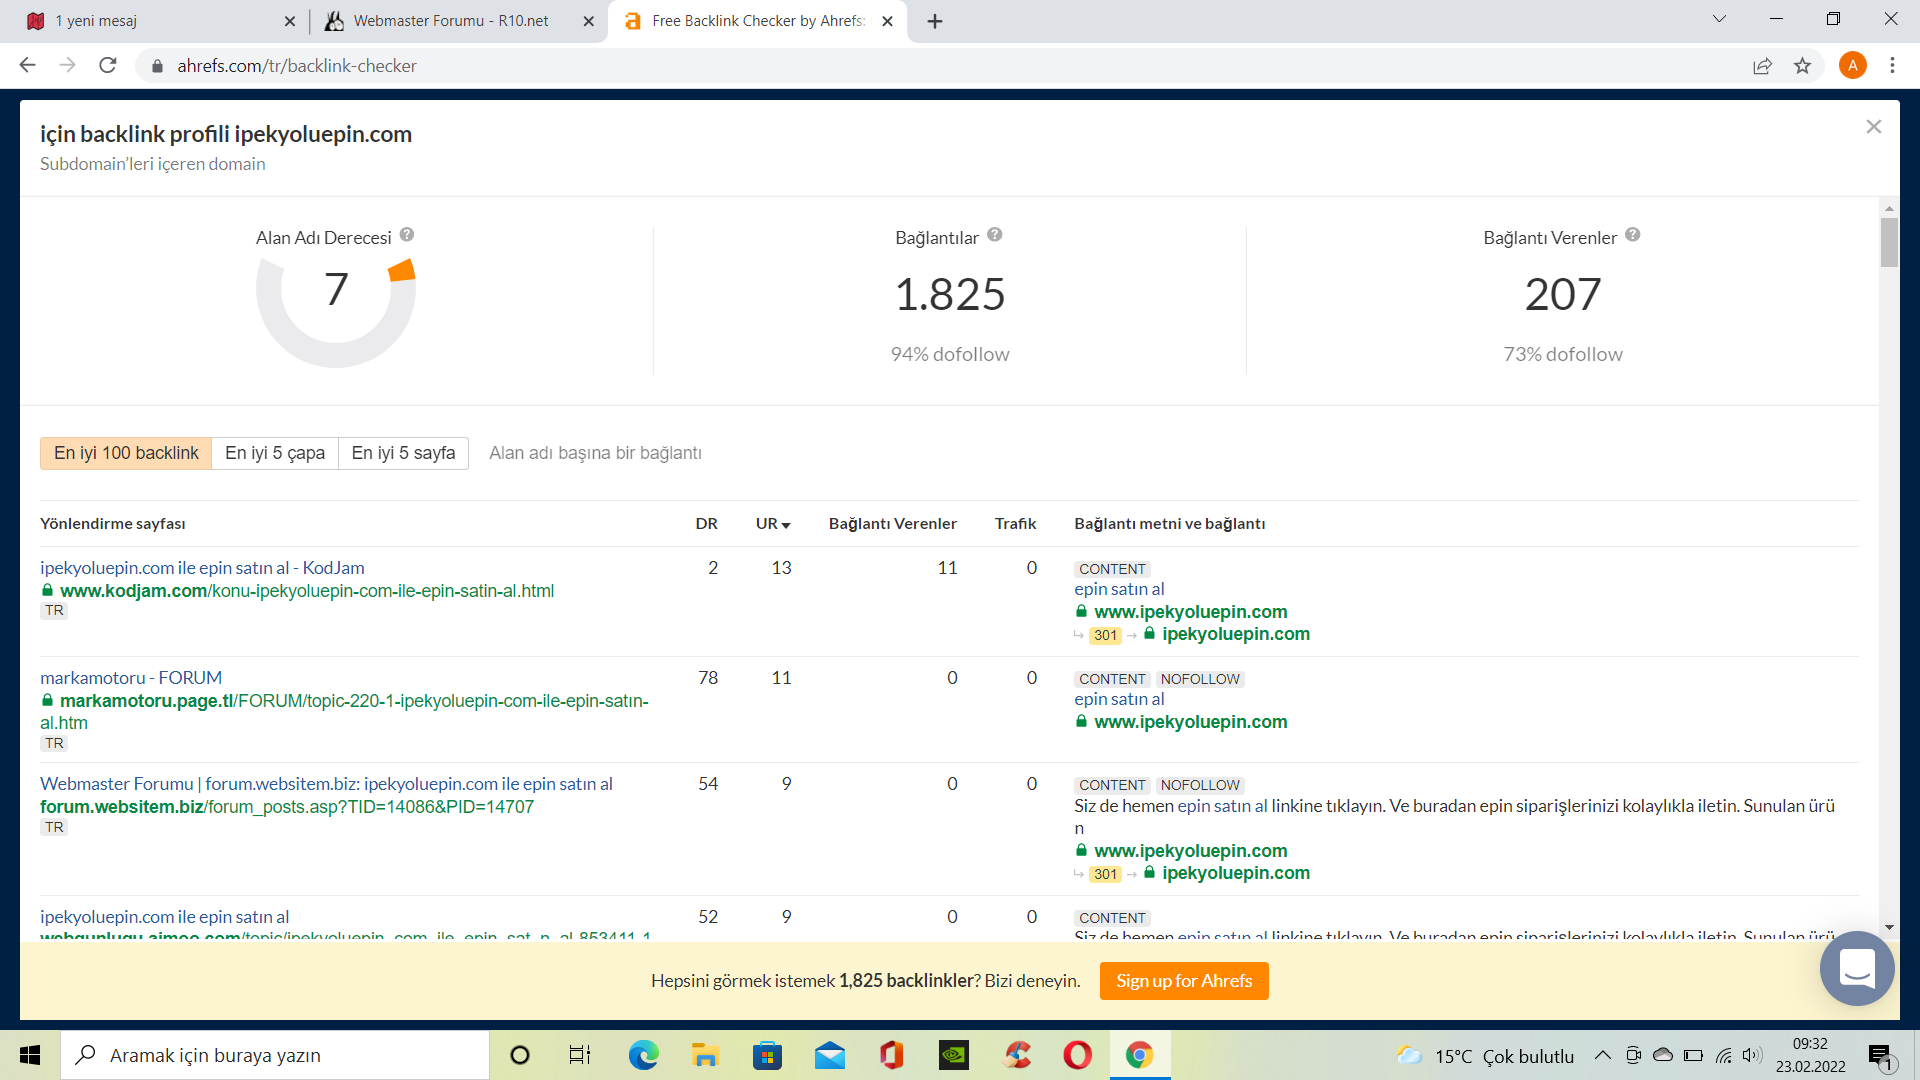Screen dimensions: 1920x1080
Task: Click the Sign up for Ahrefs button
Action: point(1184,981)
